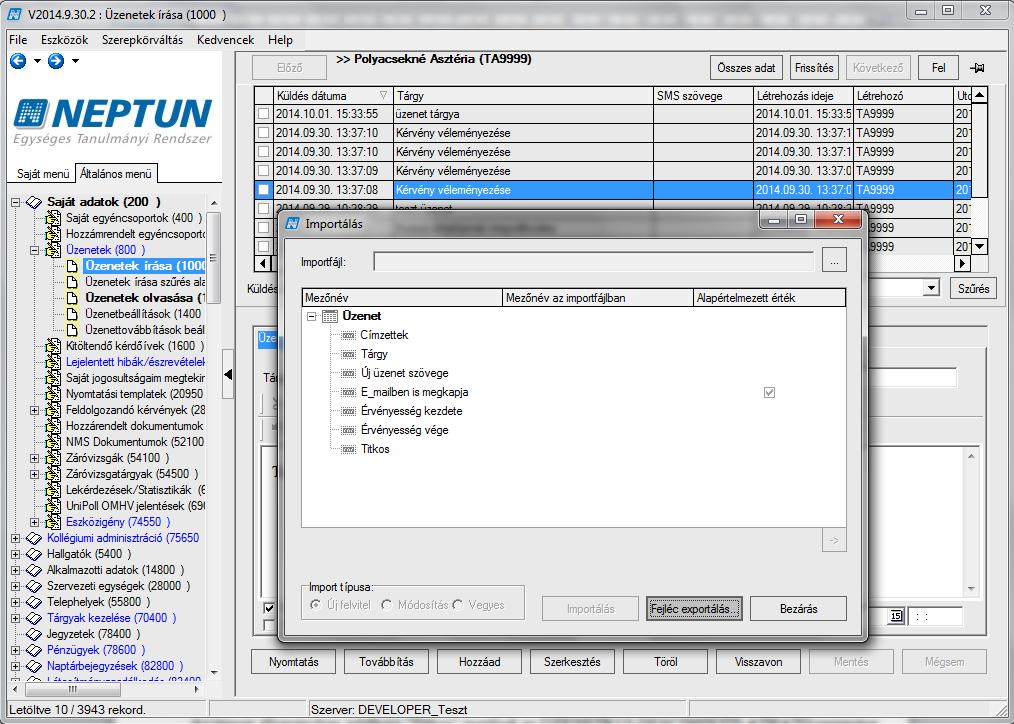
Task: Click the Fejléc exportálás button
Action: coord(694,609)
